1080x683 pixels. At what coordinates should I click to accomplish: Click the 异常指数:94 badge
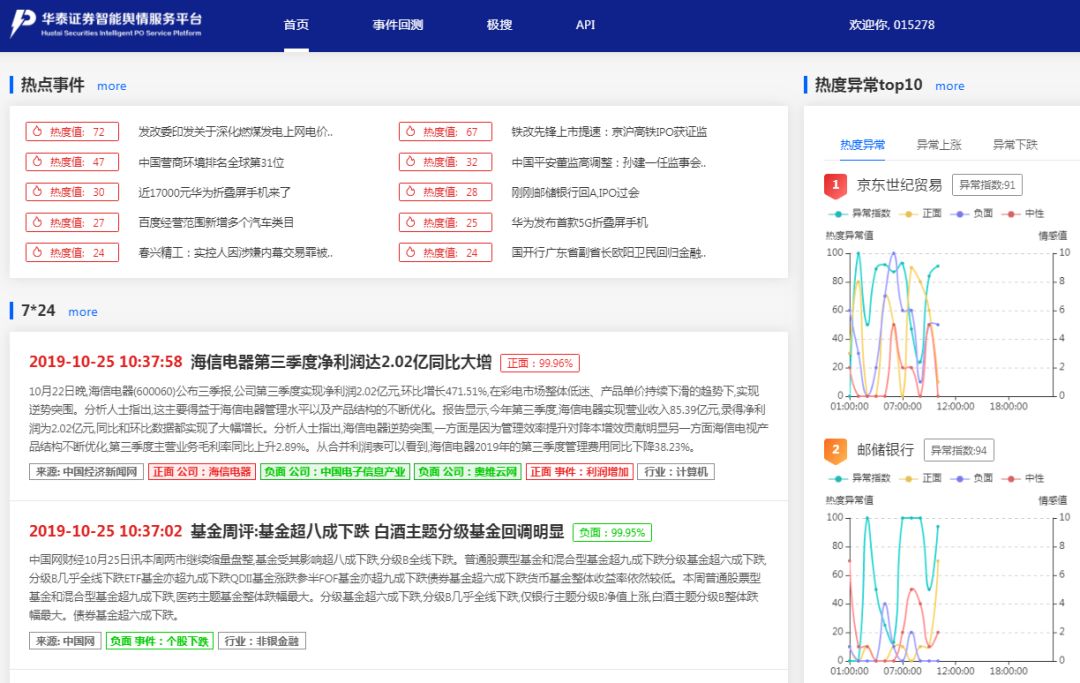[959, 450]
